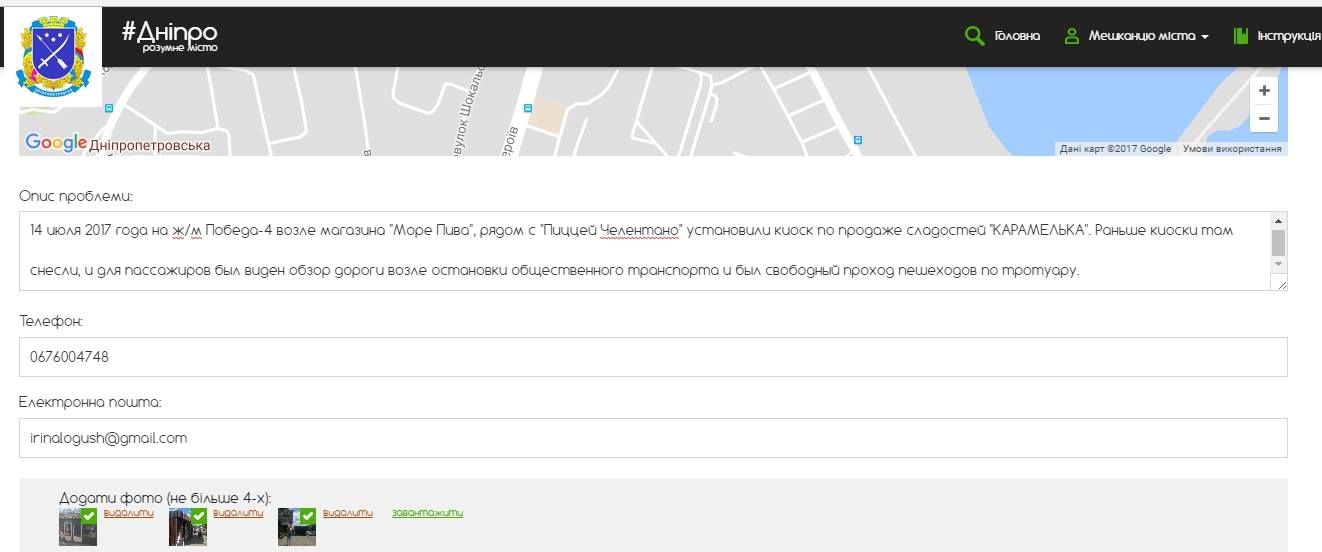Click the Електронна пошта input field
1322x552 pixels.
coord(653,438)
